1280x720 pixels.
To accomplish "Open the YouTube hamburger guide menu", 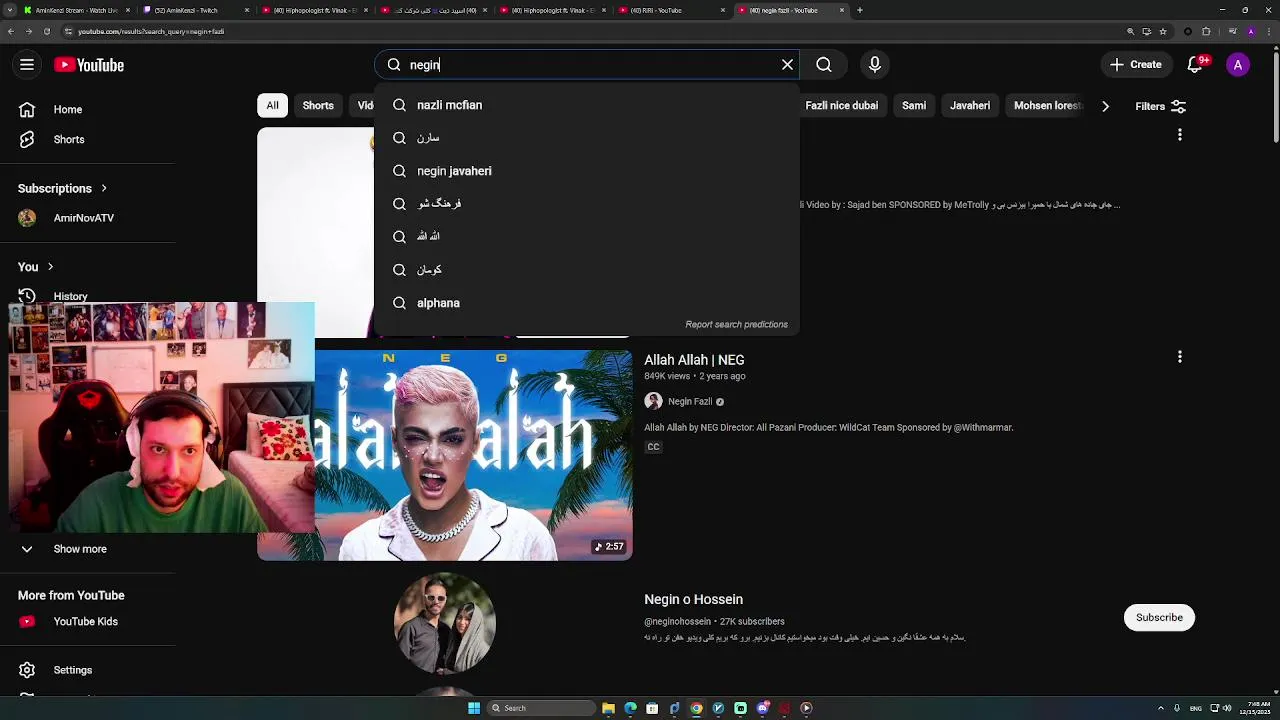I will point(27,65).
